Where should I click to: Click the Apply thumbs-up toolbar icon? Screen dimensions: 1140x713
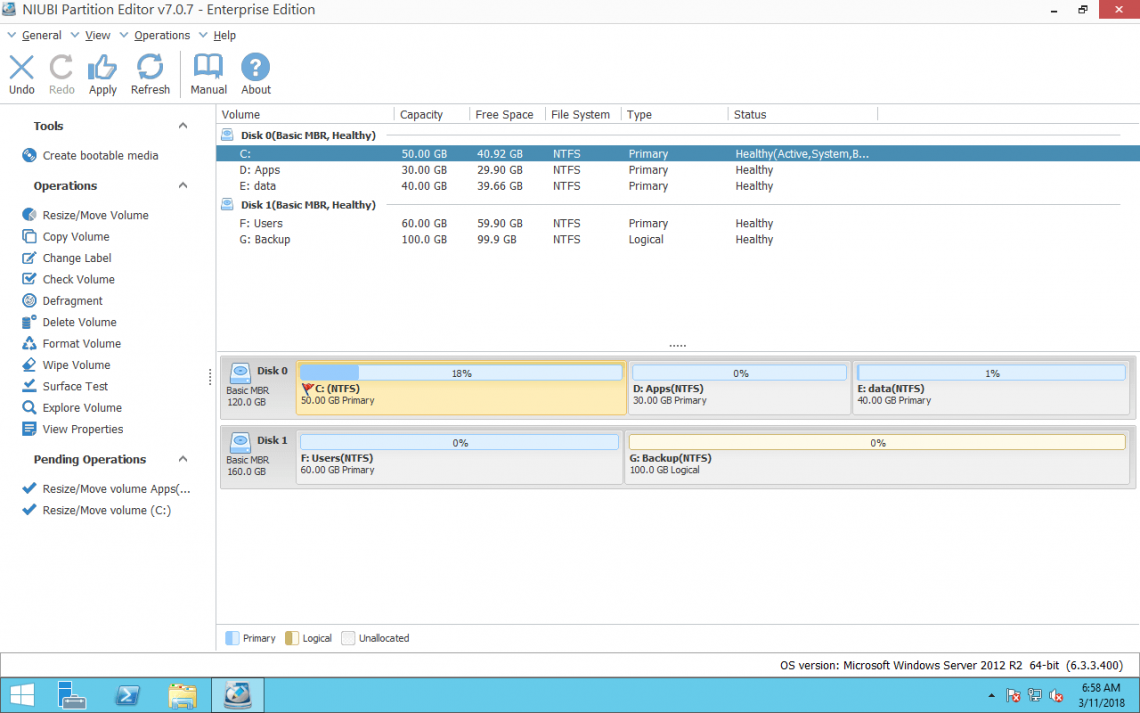102,68
